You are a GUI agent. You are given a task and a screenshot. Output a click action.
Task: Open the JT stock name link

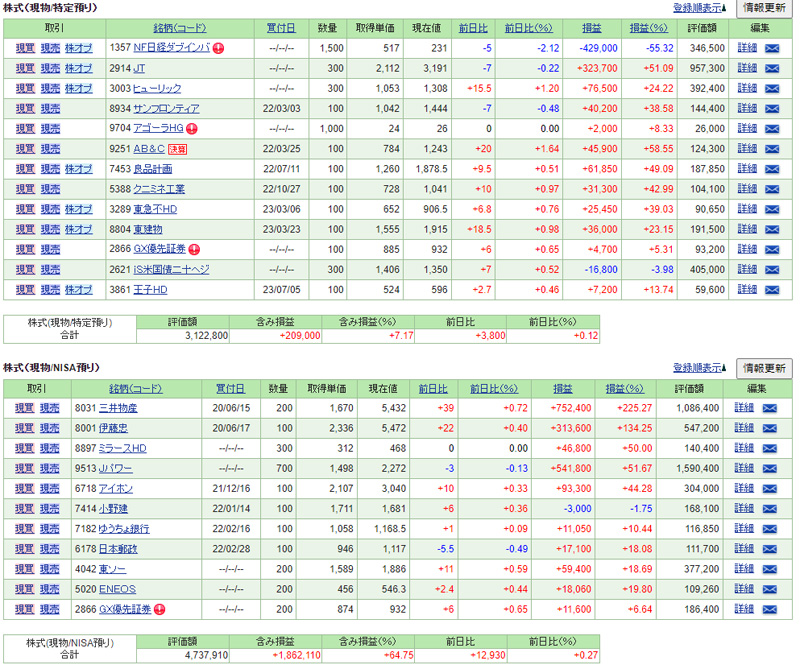(139, 68)
